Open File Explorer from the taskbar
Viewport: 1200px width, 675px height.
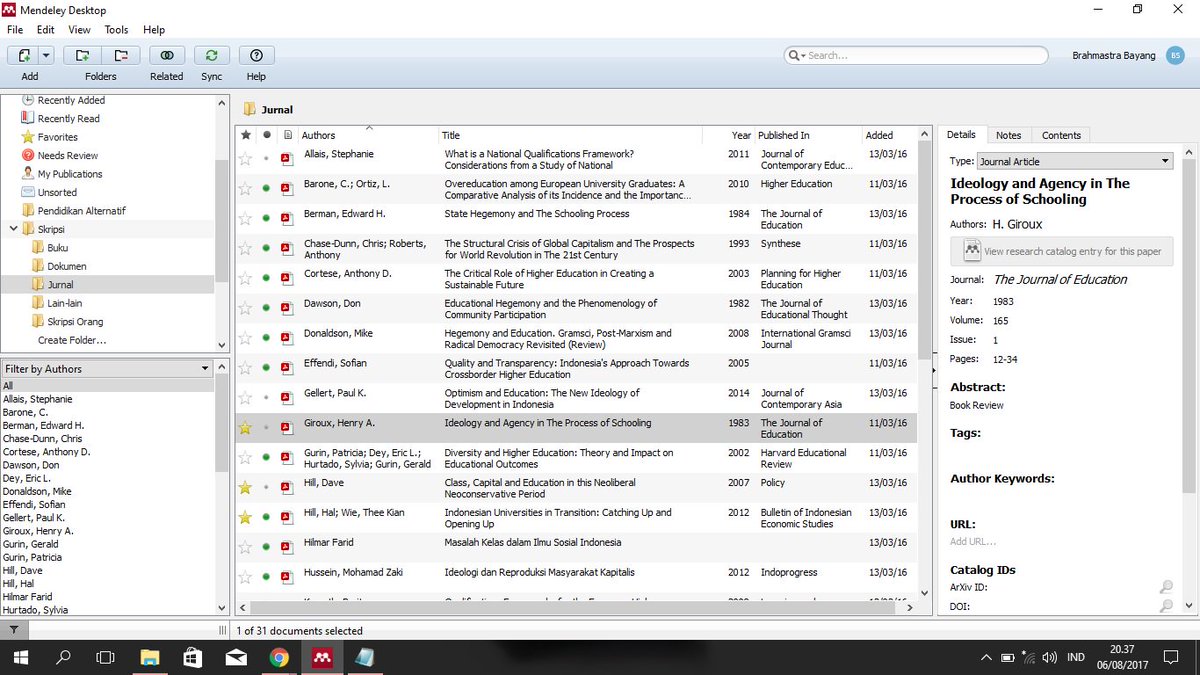point(150,657)
